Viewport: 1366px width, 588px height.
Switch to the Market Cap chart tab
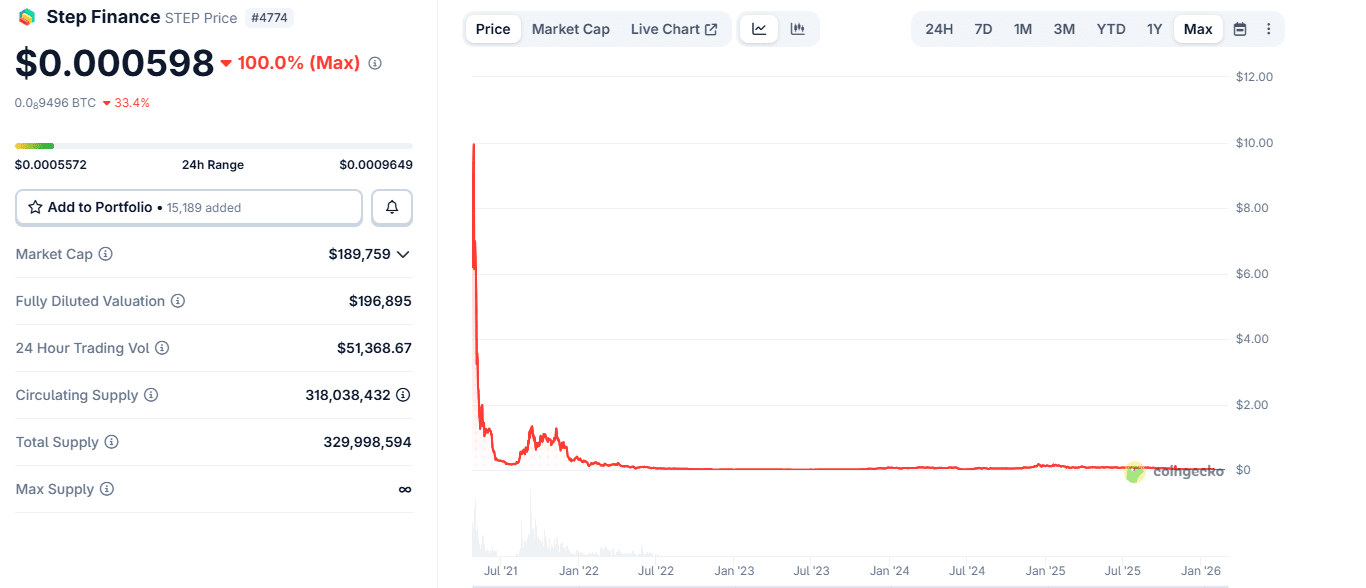coord(570,29)
